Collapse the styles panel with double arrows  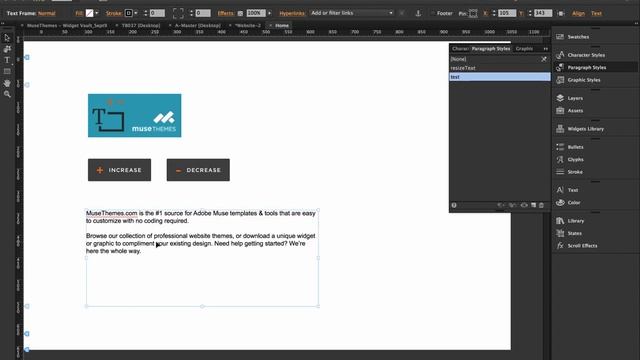[x=546, y=49]
